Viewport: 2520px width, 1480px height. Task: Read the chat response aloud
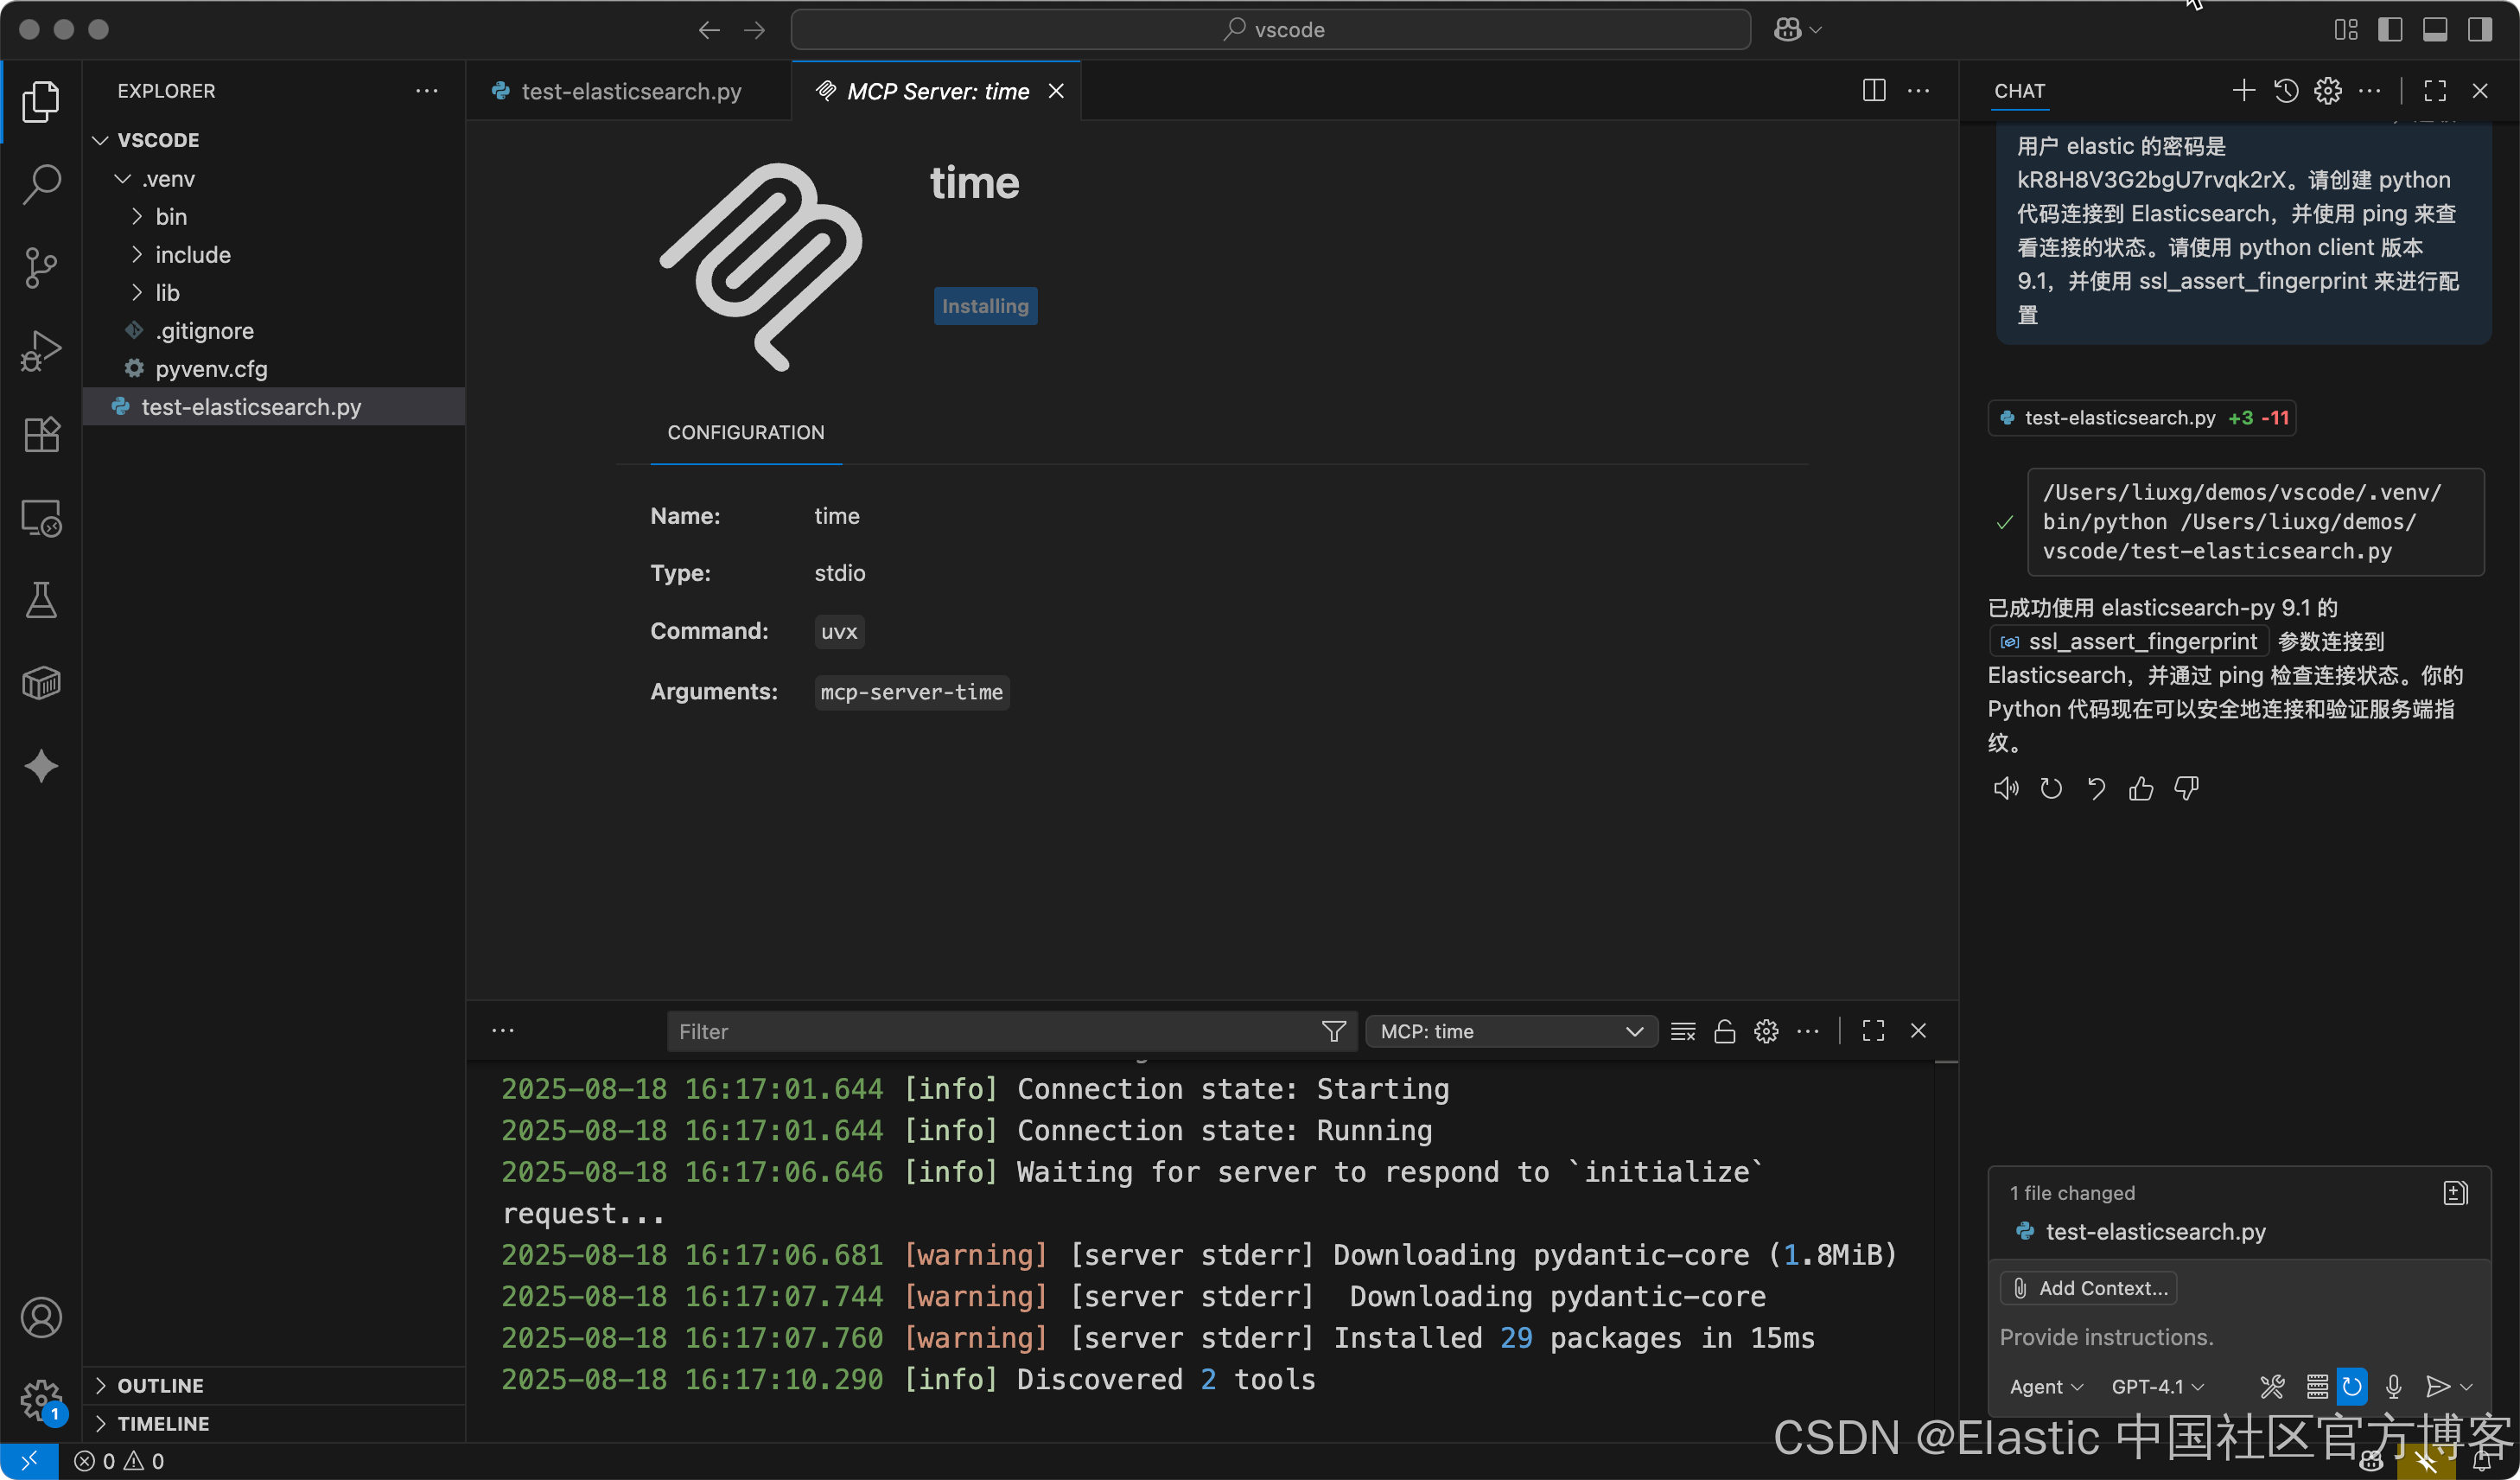point(2005,788)
